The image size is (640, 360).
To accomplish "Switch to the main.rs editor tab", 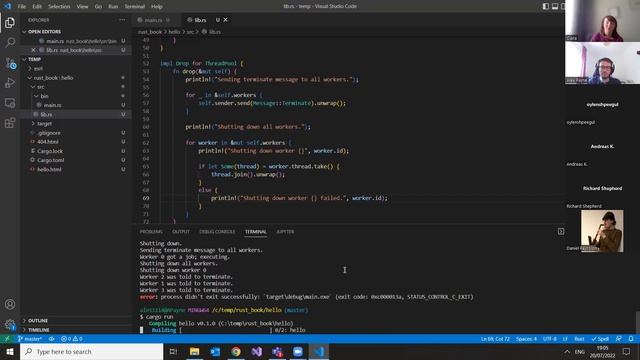I will click(154, 20).
